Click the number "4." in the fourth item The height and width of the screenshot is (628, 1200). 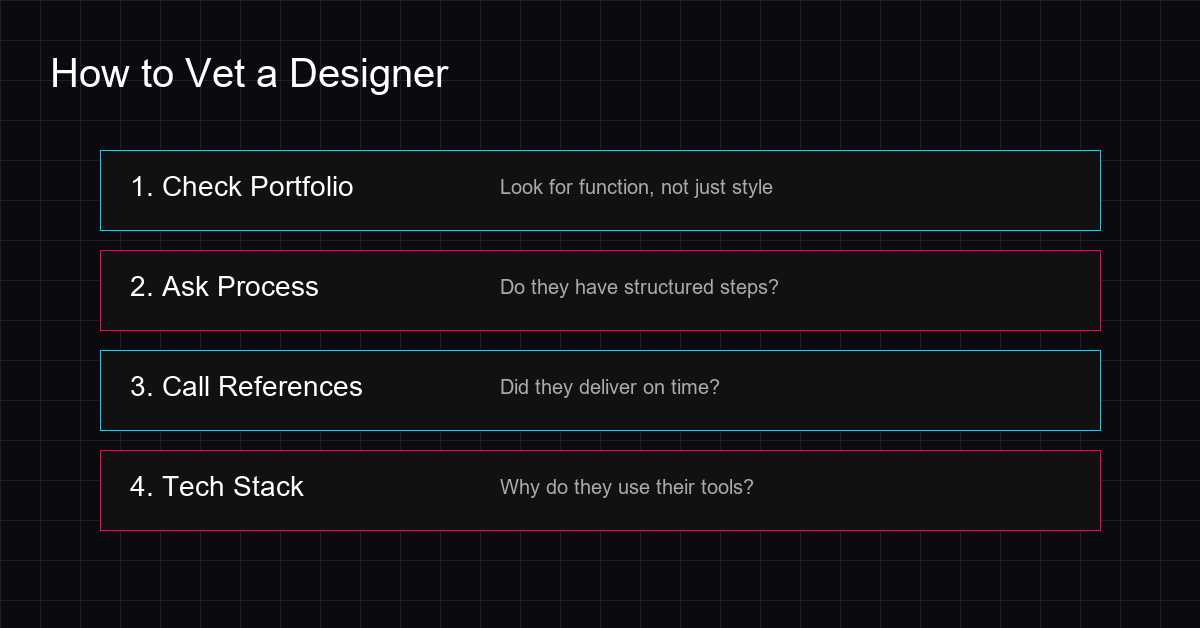[141, 487]
